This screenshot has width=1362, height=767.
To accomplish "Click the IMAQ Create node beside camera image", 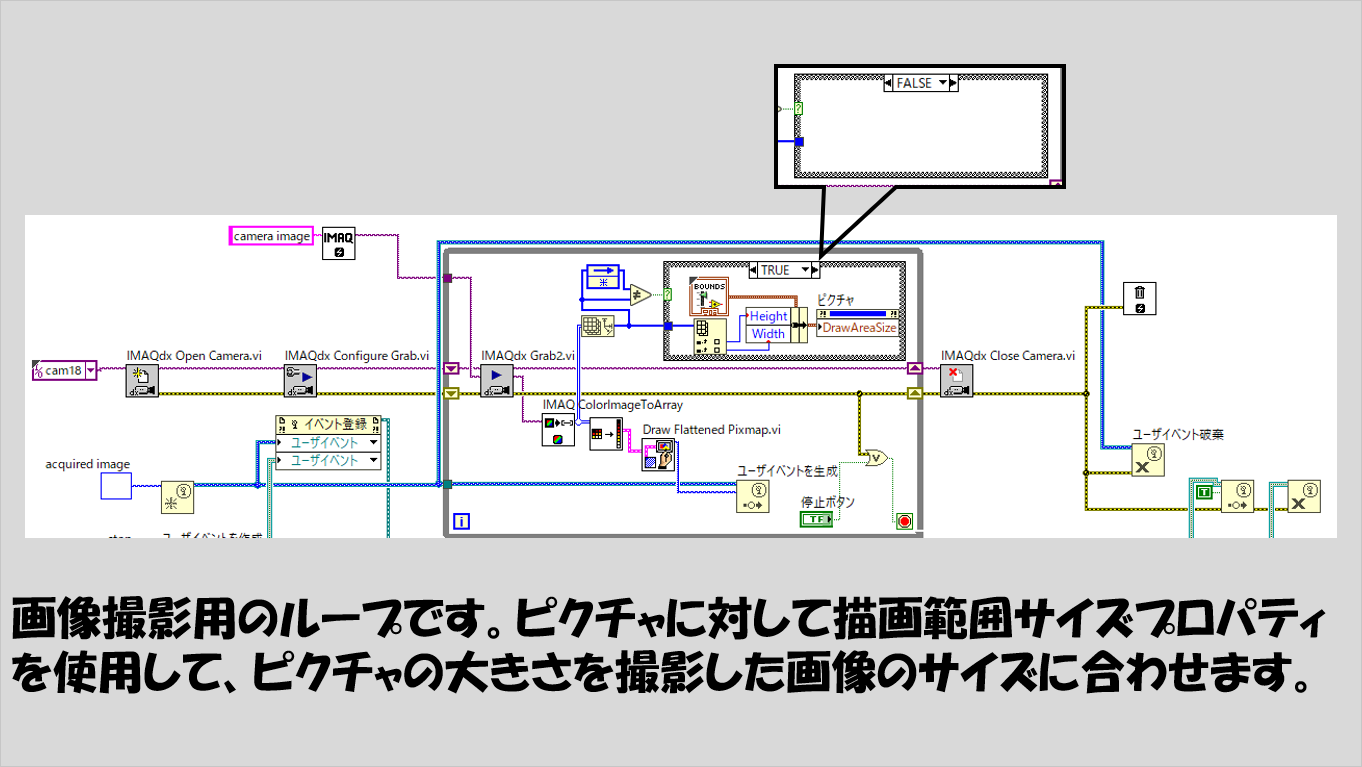I will pyautogui.click(x=338, y=243).
